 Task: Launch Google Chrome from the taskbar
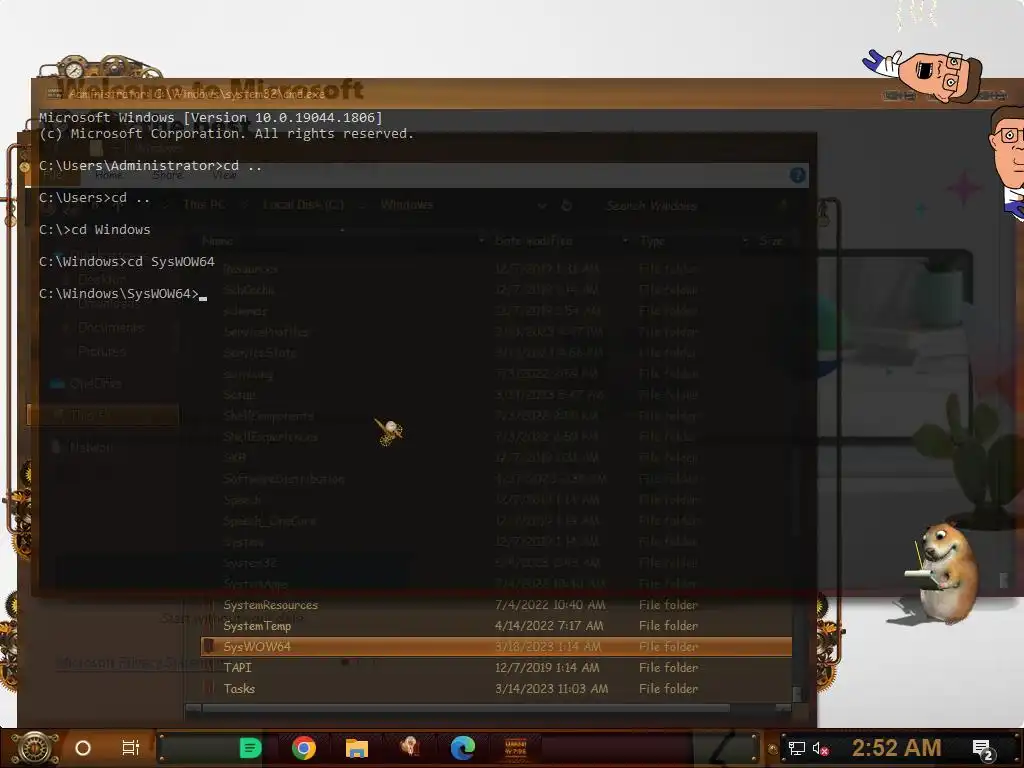point(304,748)
